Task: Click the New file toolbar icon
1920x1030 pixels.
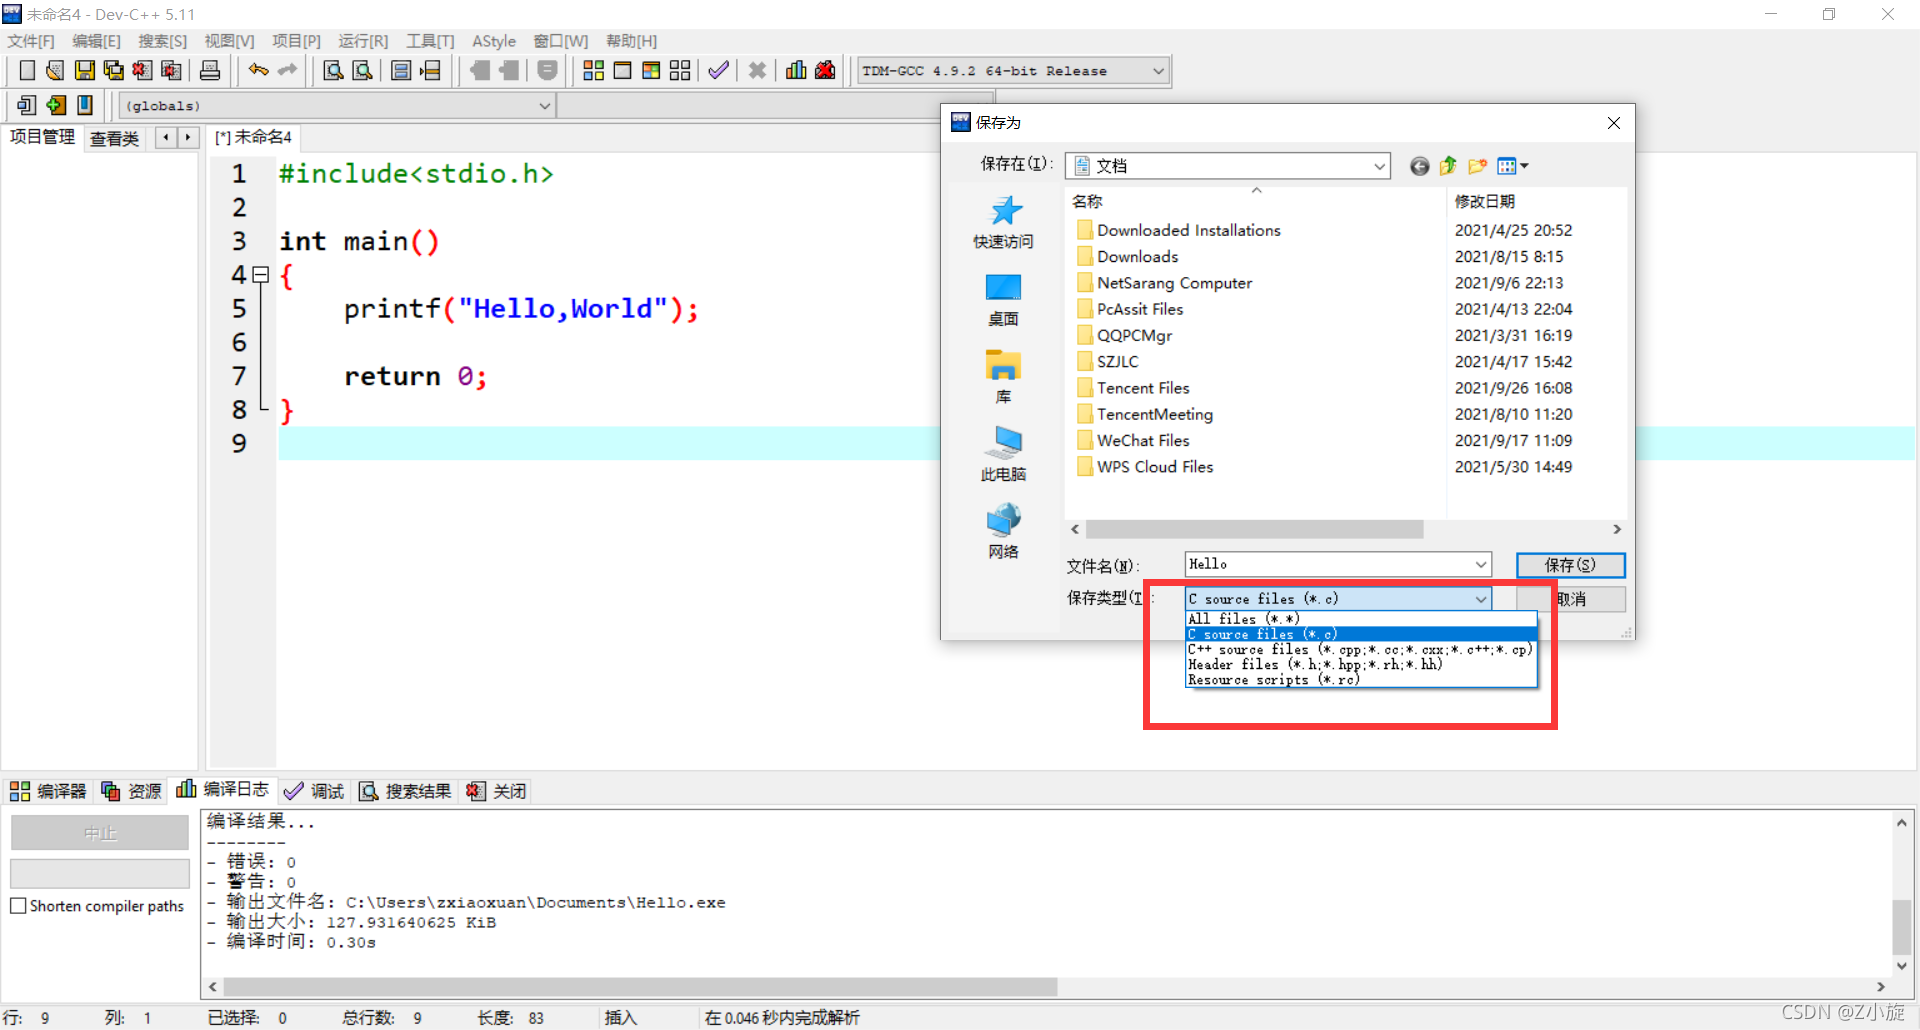Action: [x=27, y=70]
